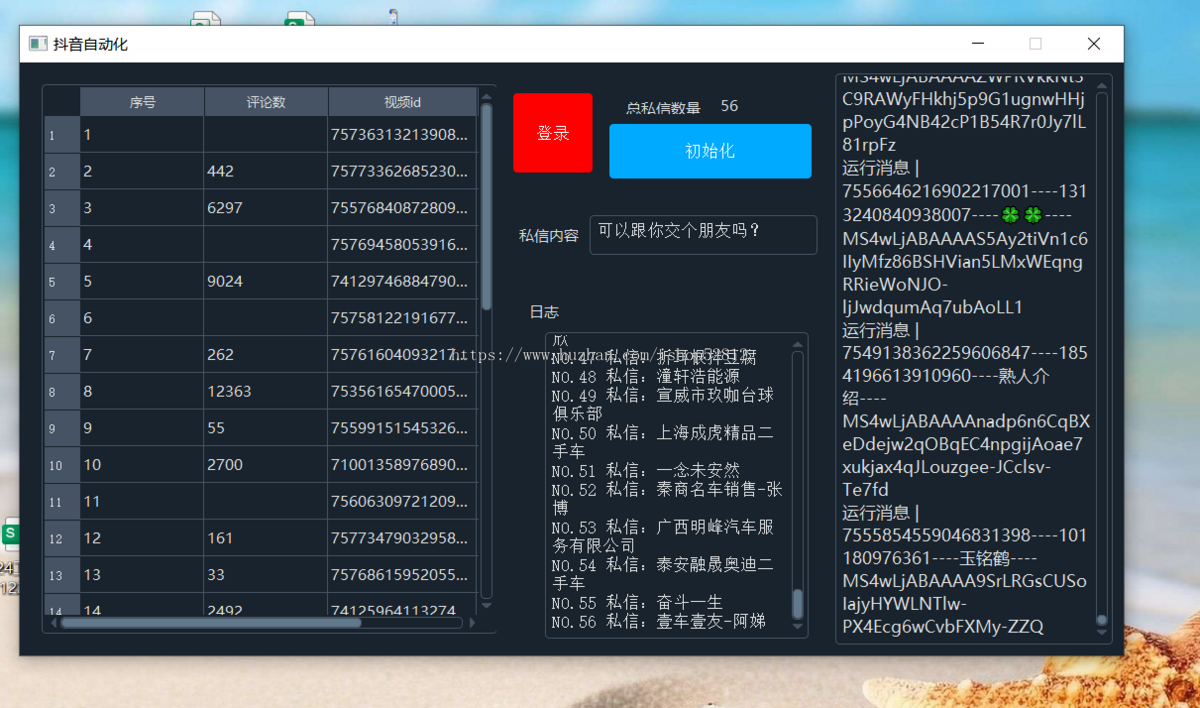Click the green S app icon at the screen's left edge
The width and height of the screenshot is (1200, 708).
10,533
